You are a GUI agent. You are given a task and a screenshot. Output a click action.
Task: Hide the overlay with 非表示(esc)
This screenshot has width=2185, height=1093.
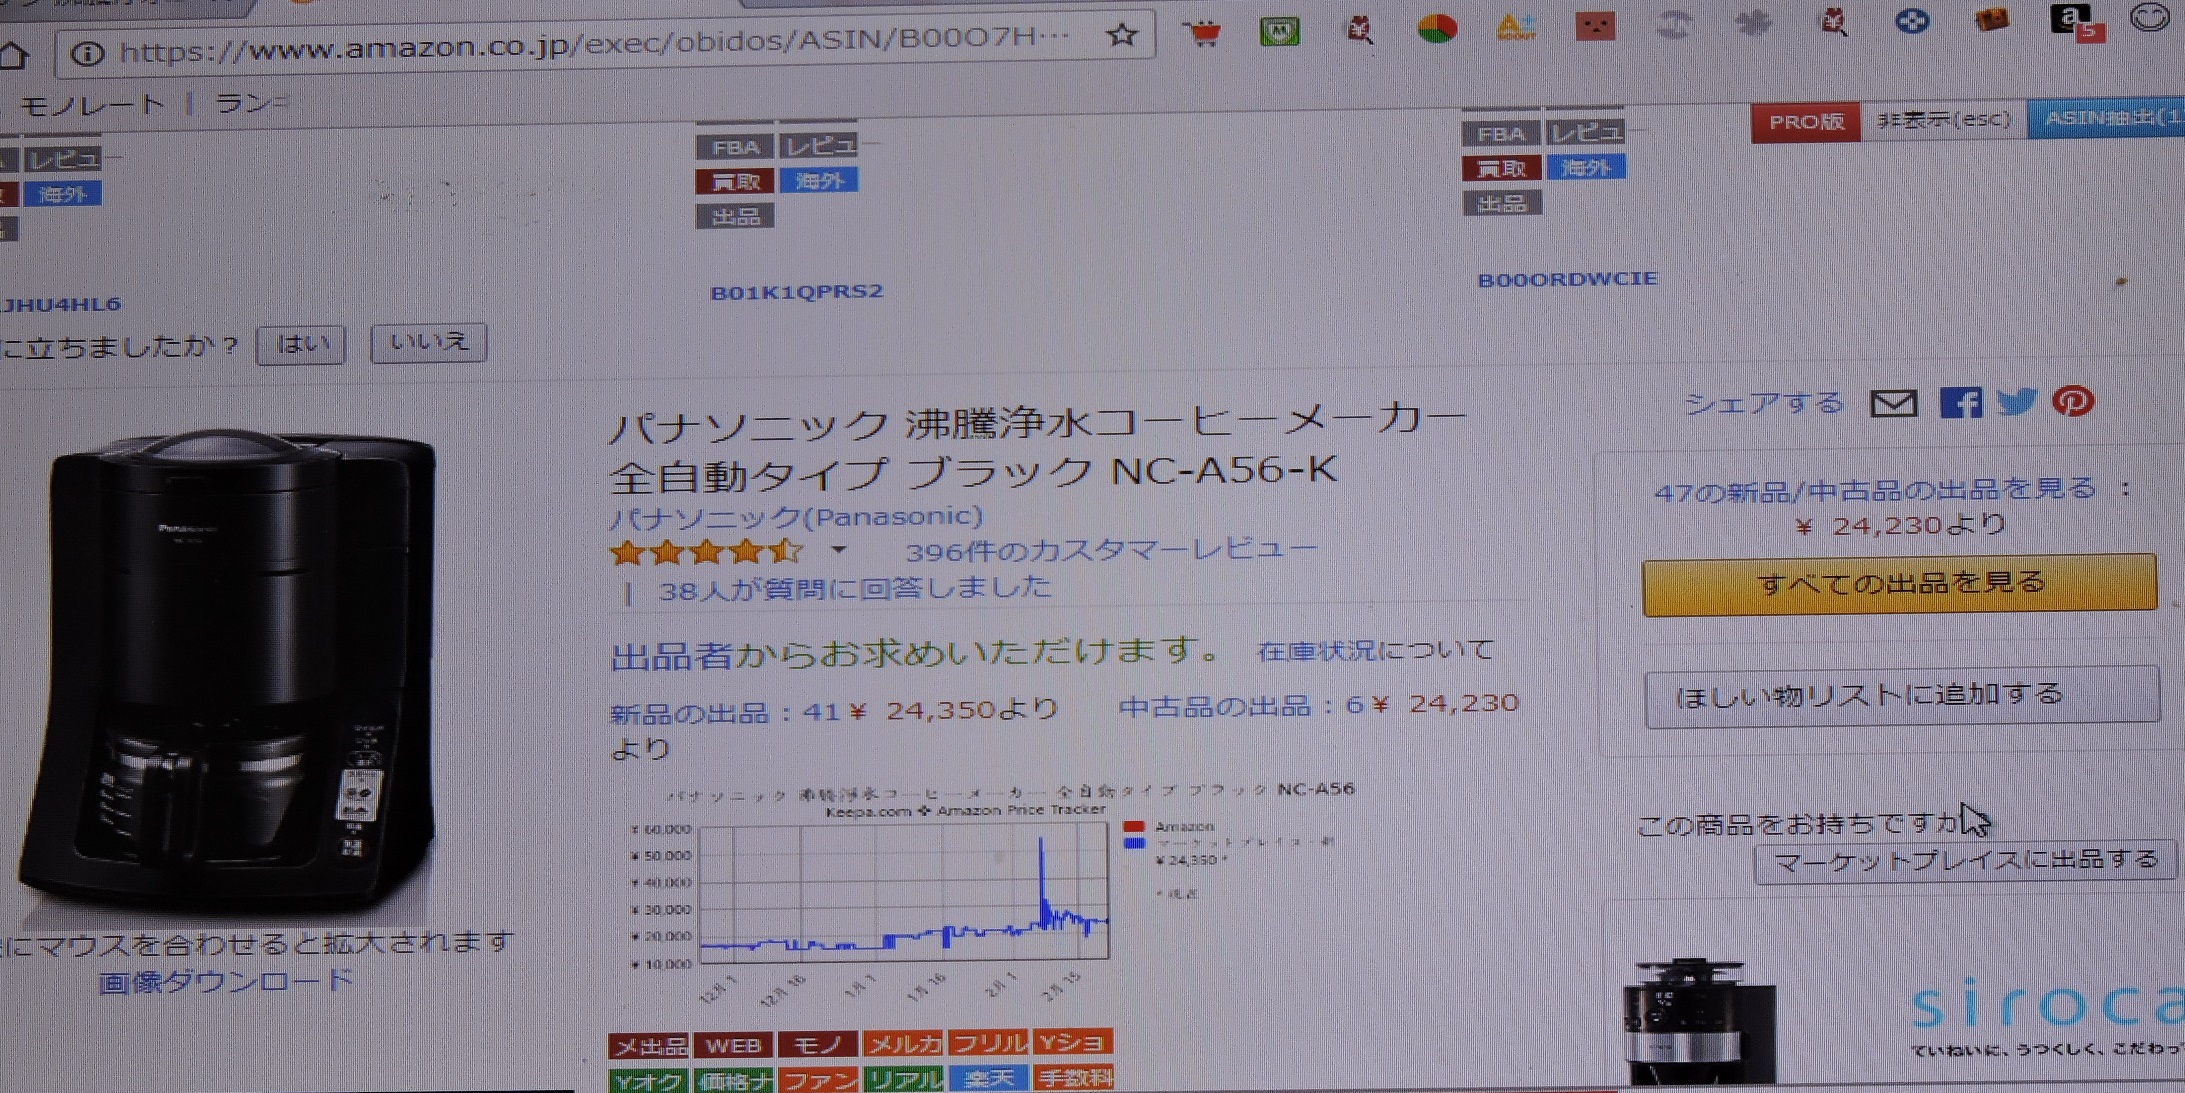click(1942, 120)
